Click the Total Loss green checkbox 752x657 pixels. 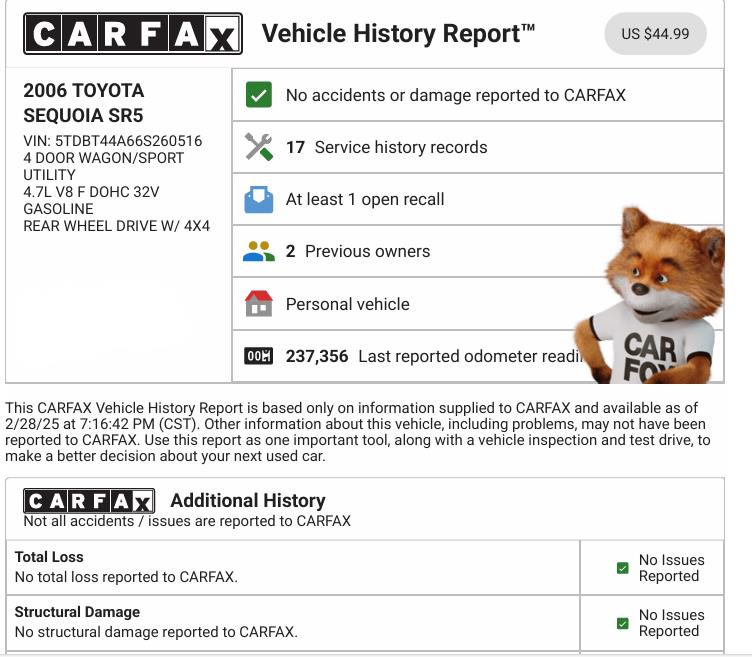pyautogui.click(x=623, y=568)
